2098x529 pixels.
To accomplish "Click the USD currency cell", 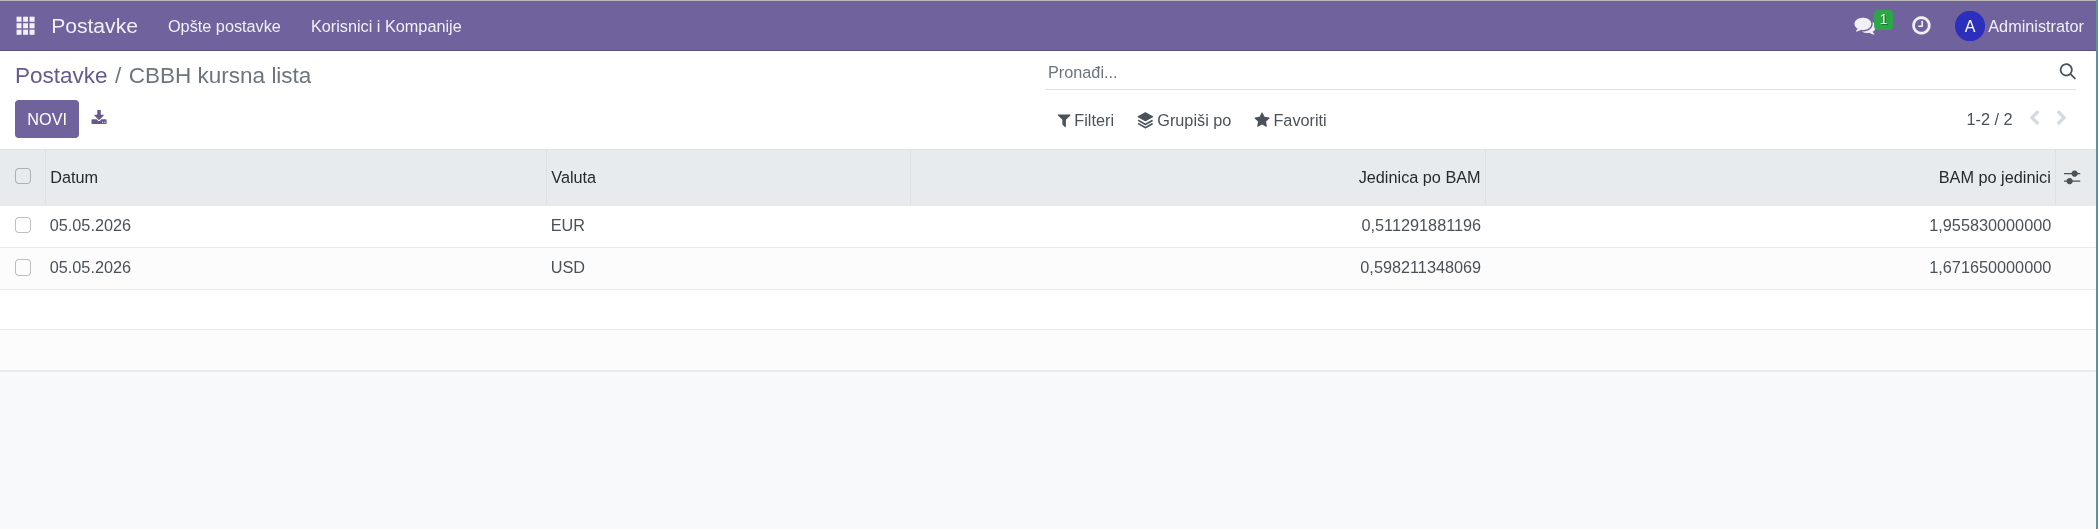I will pyautogui.click(x=567, y=267).
